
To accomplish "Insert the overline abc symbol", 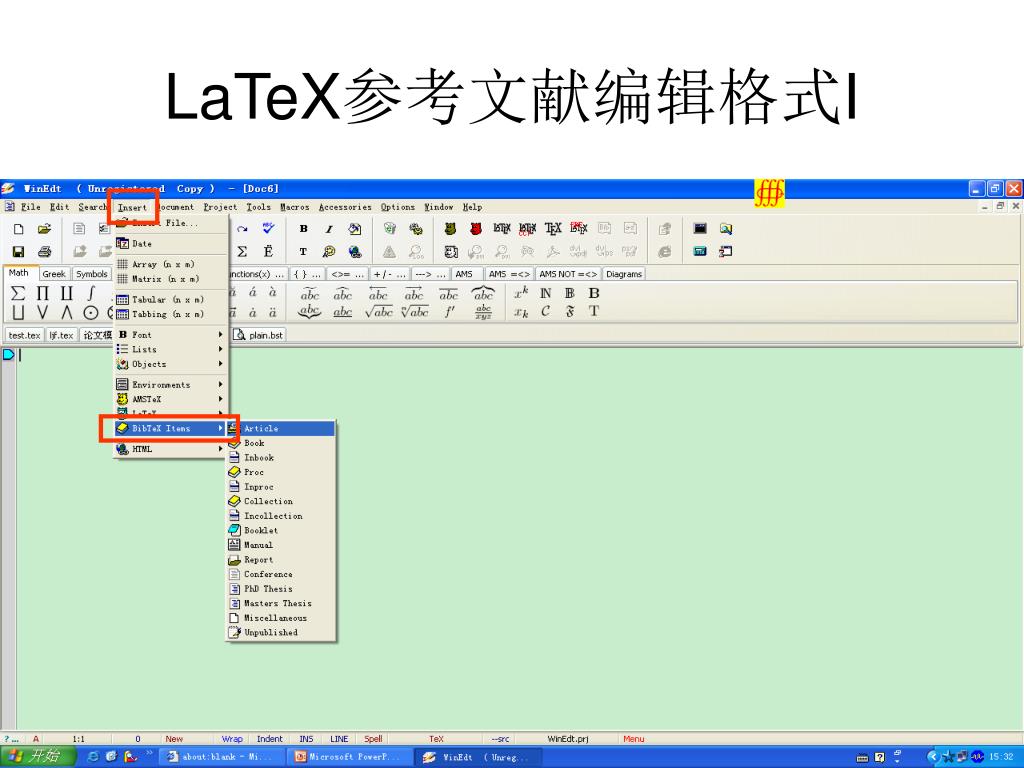I will [448, 294].
